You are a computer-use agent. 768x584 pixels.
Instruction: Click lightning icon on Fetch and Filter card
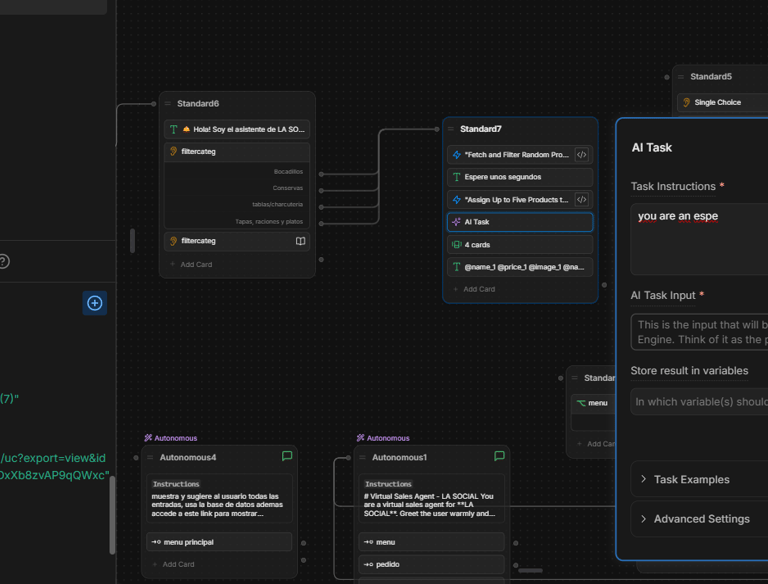456,155
